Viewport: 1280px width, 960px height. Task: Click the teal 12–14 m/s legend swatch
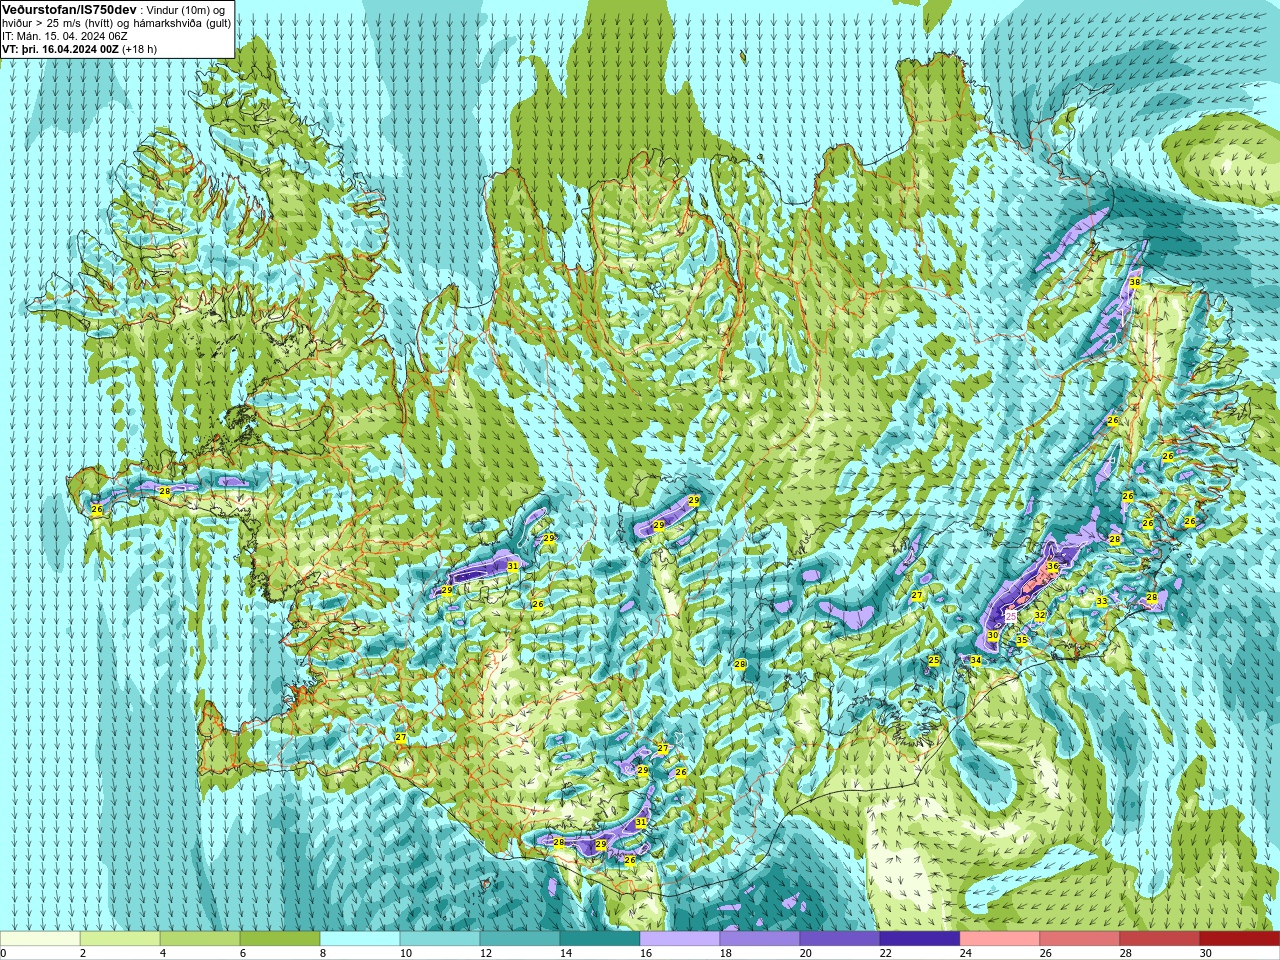click(x=520, y=939)
